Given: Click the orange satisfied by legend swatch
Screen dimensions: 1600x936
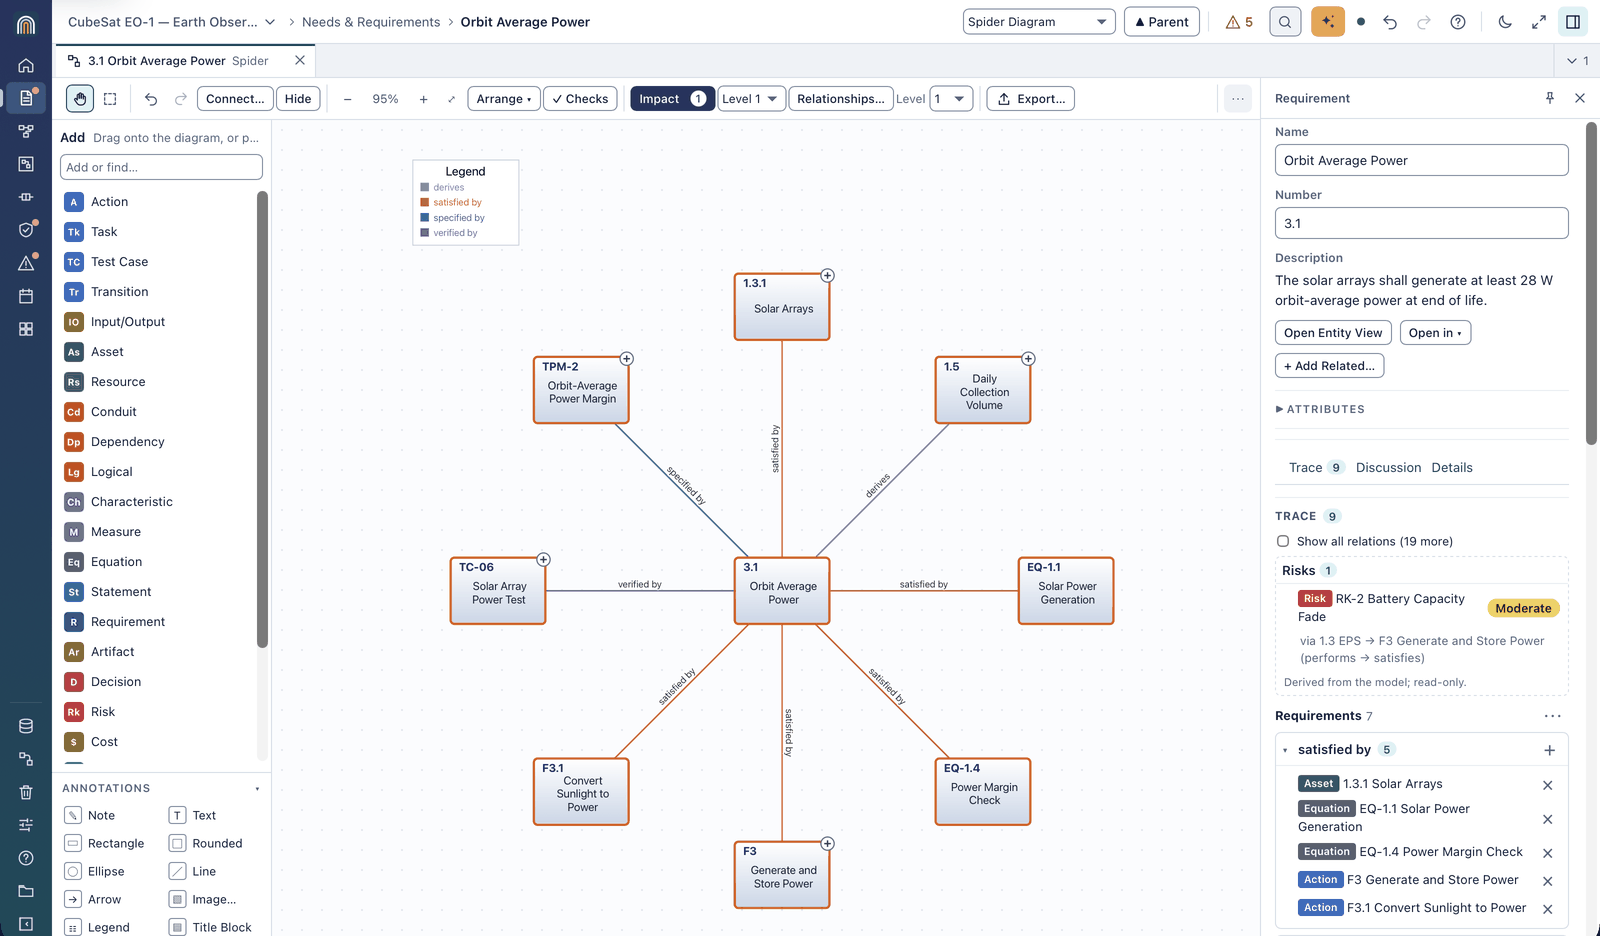Looking at the screenshot, I should point(425,202).
